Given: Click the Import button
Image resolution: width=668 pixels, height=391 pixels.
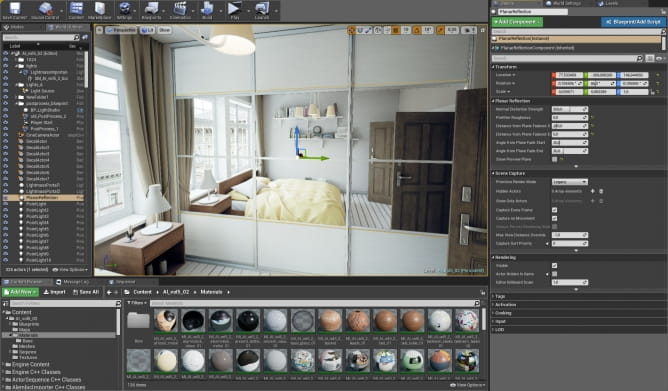Looking at the screenshot, I should point(54,292).
